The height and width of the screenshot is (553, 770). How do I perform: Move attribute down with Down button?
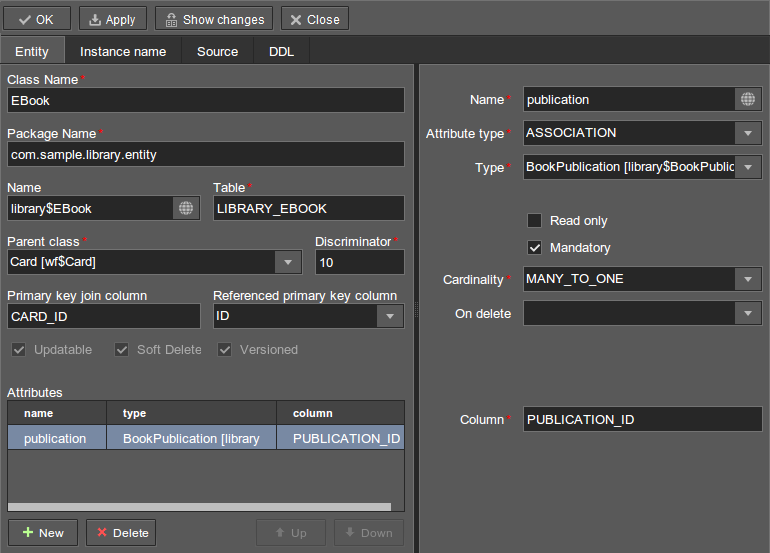(x=369, y=532)
